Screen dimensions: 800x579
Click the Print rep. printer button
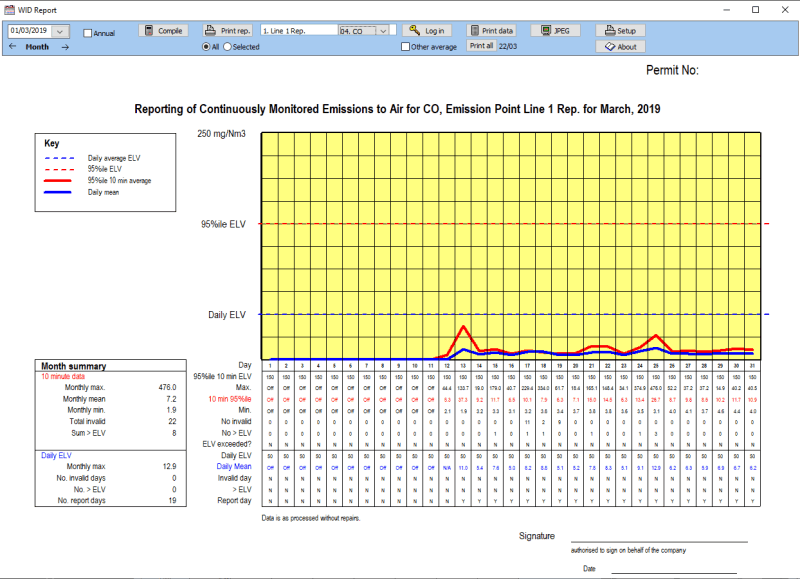[x=229, y=31]
